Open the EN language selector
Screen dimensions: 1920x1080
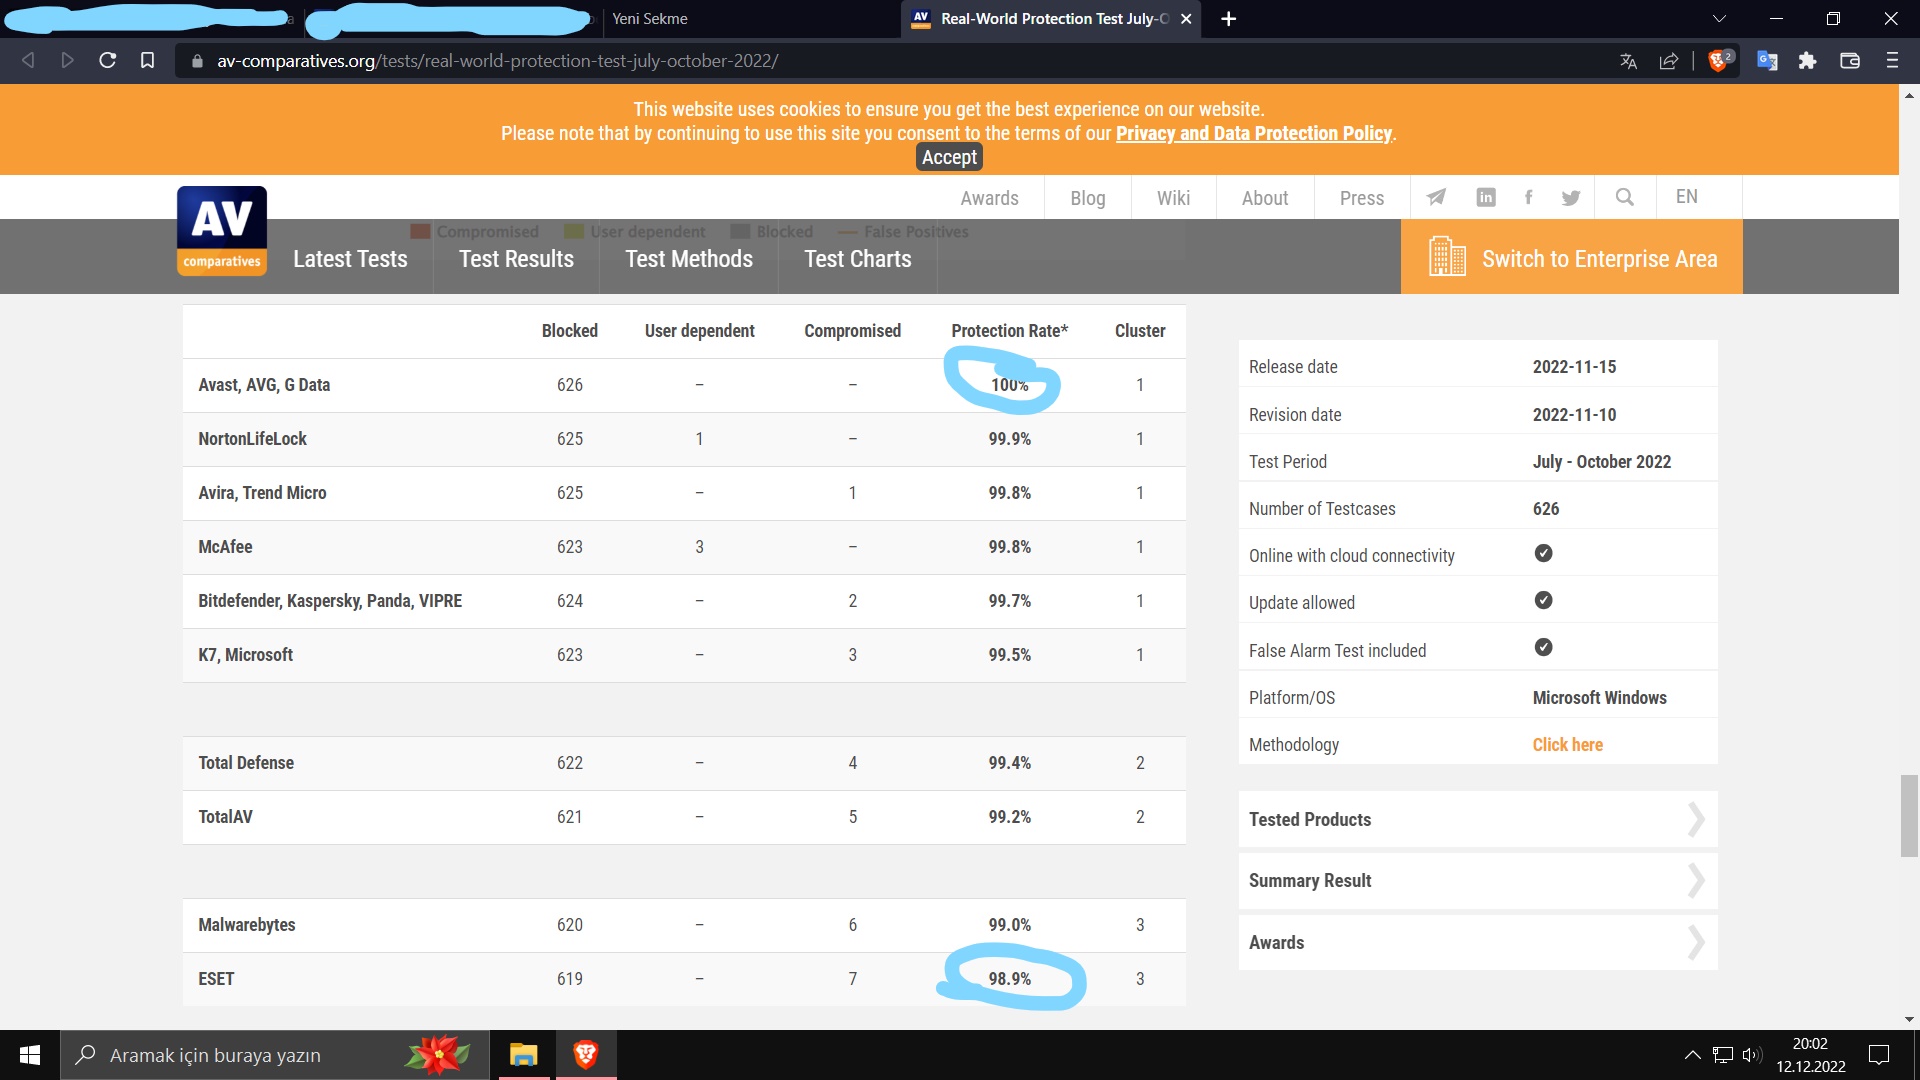[1686, 197]
